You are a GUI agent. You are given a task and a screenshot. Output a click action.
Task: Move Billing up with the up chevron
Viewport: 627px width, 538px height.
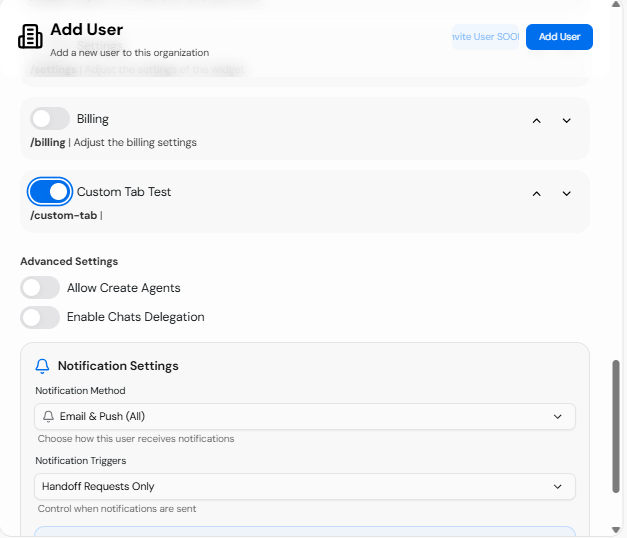click(x=537, y=120)
